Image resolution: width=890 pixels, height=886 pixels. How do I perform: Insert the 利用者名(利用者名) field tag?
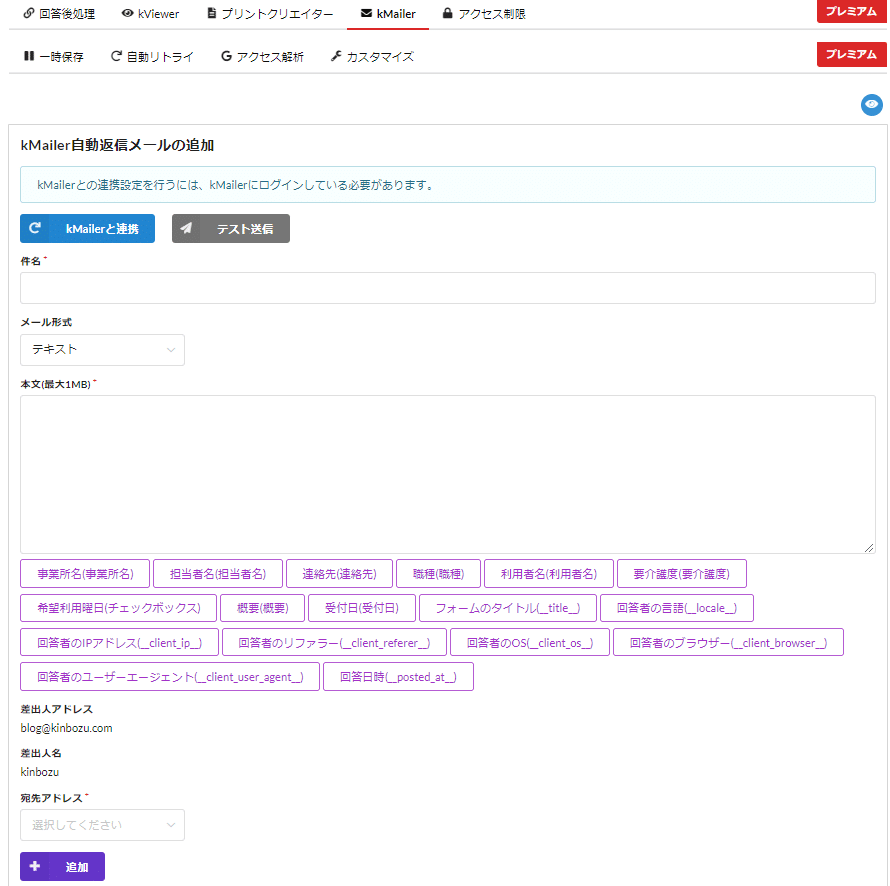click(x=549, y=574)
